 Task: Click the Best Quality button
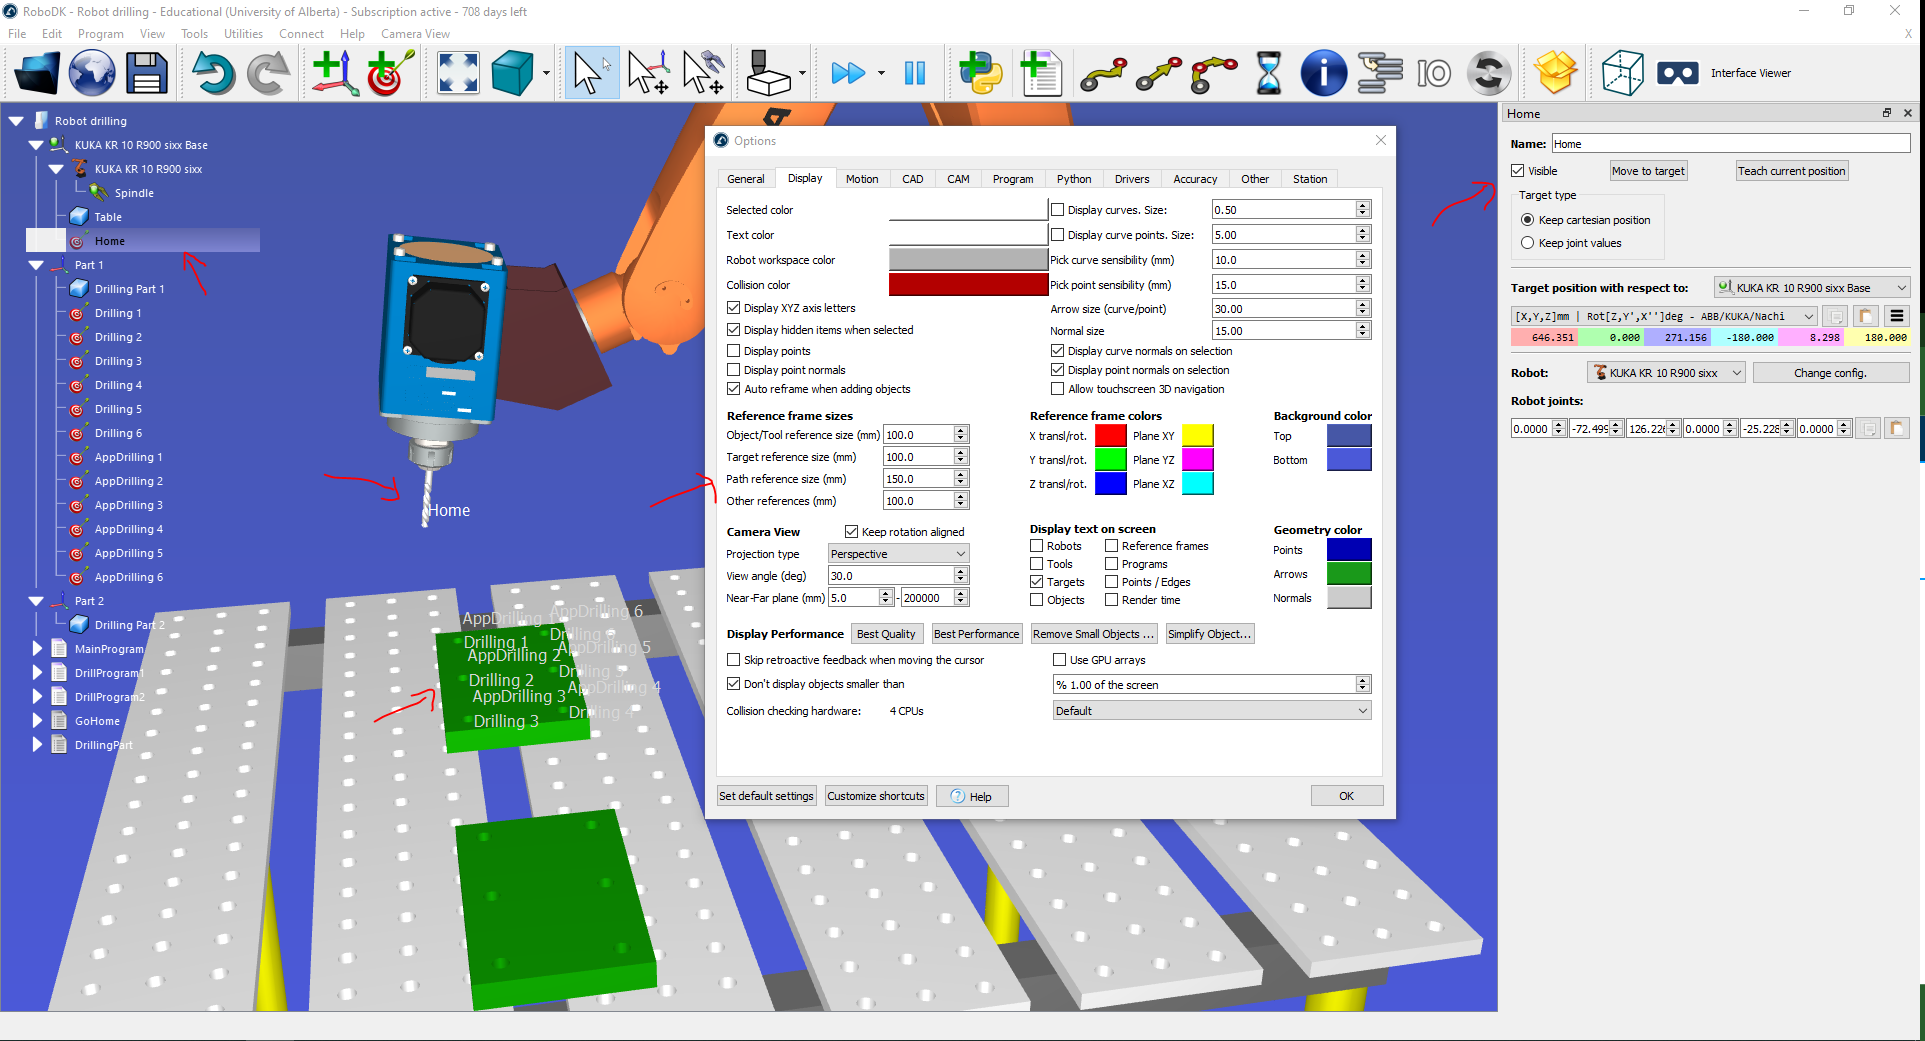coord(885,634)
